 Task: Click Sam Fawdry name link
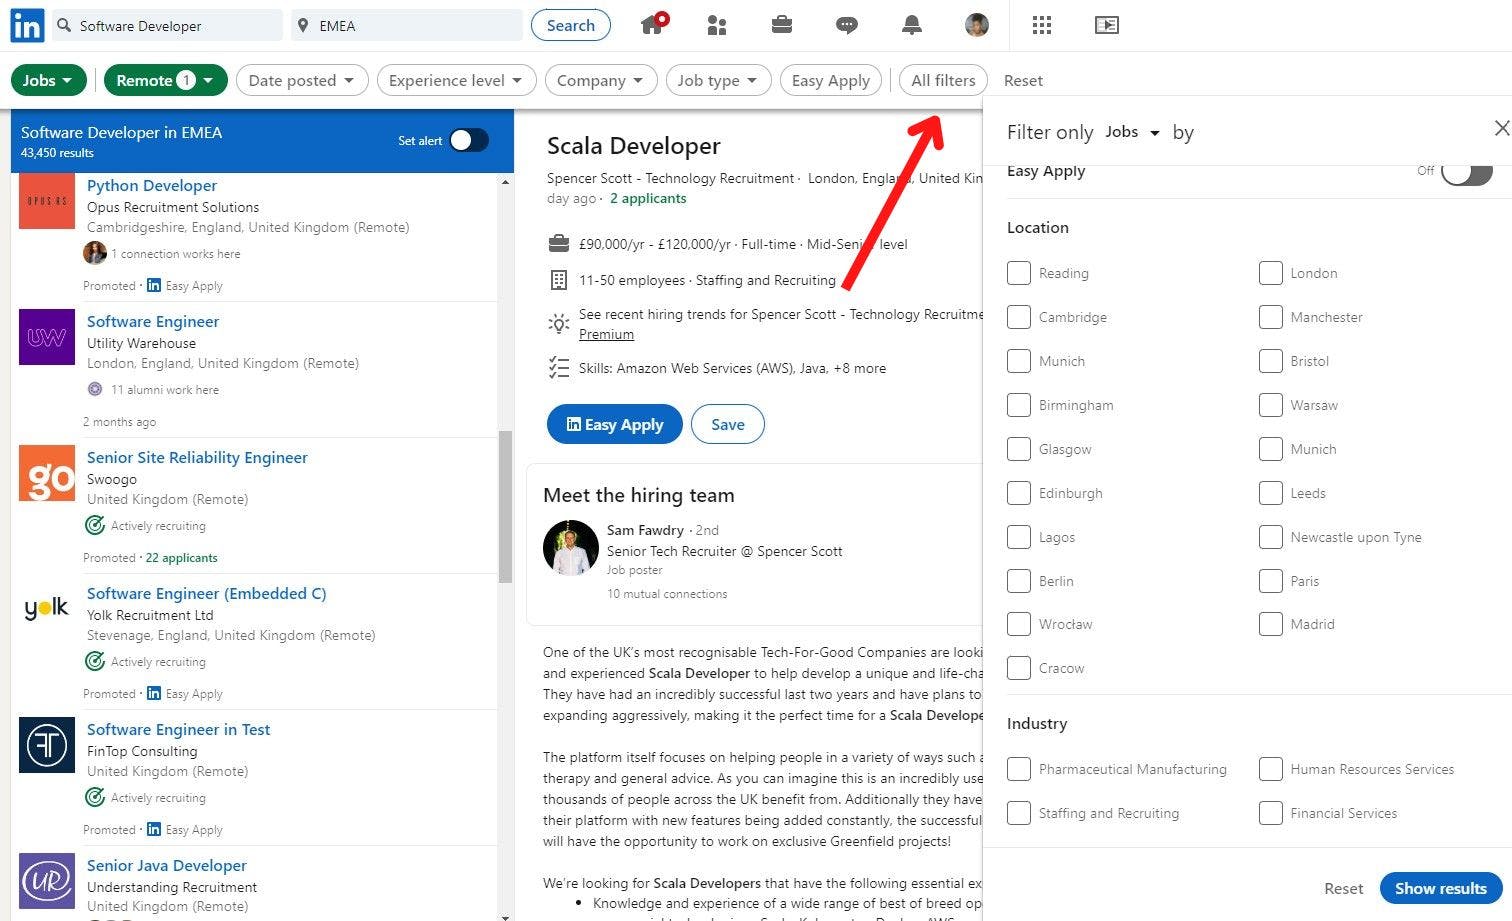[x=645, y=530]
